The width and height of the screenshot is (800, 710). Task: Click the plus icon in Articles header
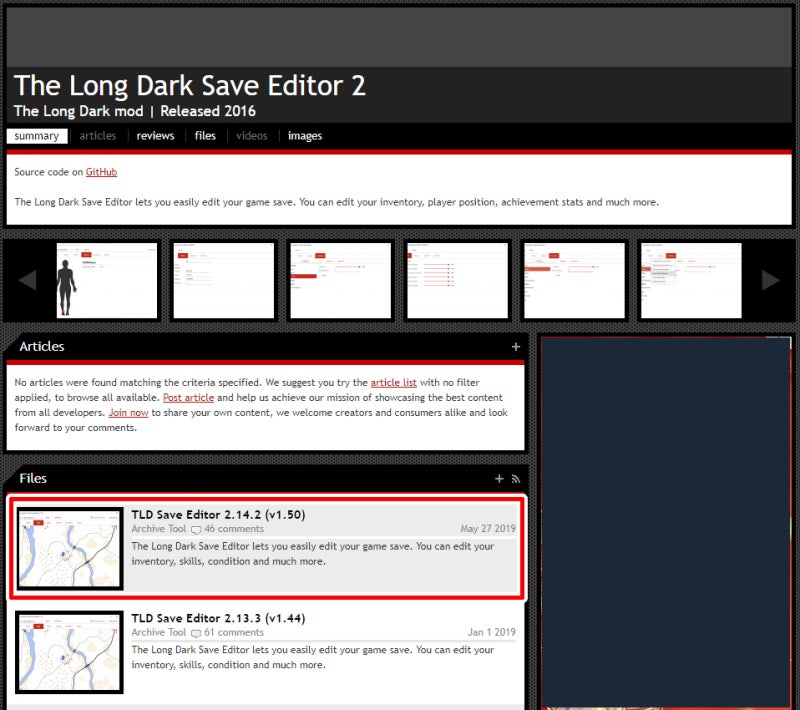coord(516,347)
